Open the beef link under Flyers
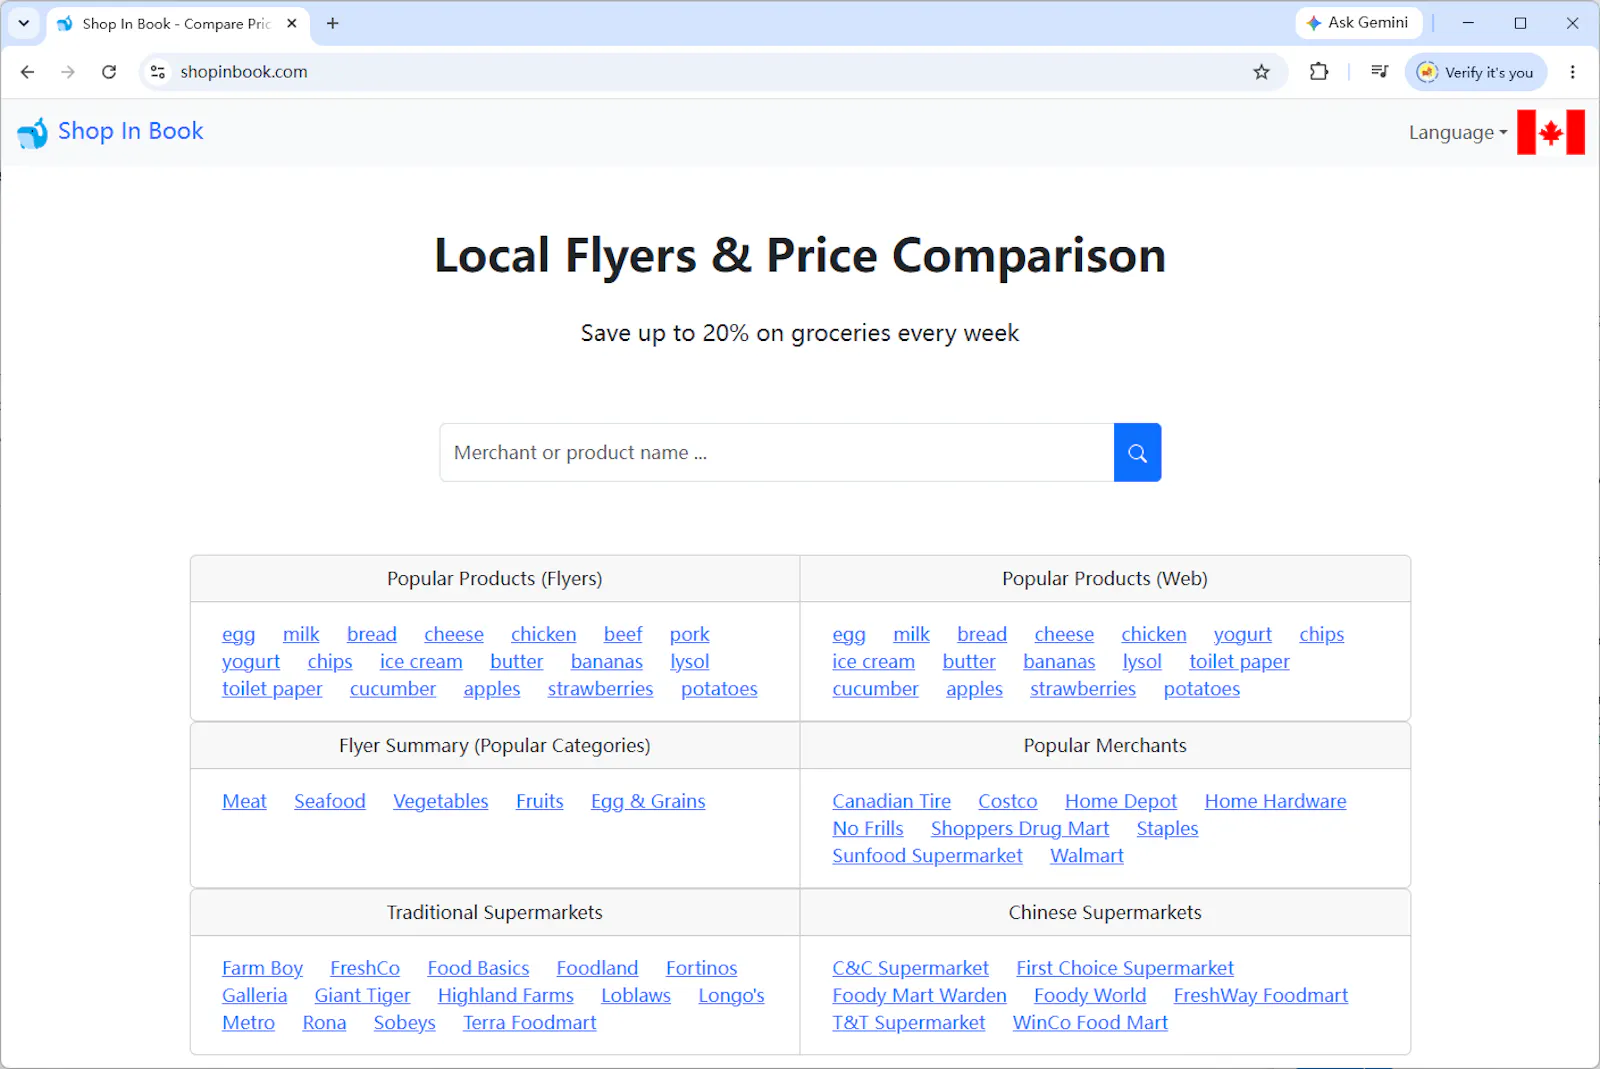1600x1069 pixels. [623, 634]
